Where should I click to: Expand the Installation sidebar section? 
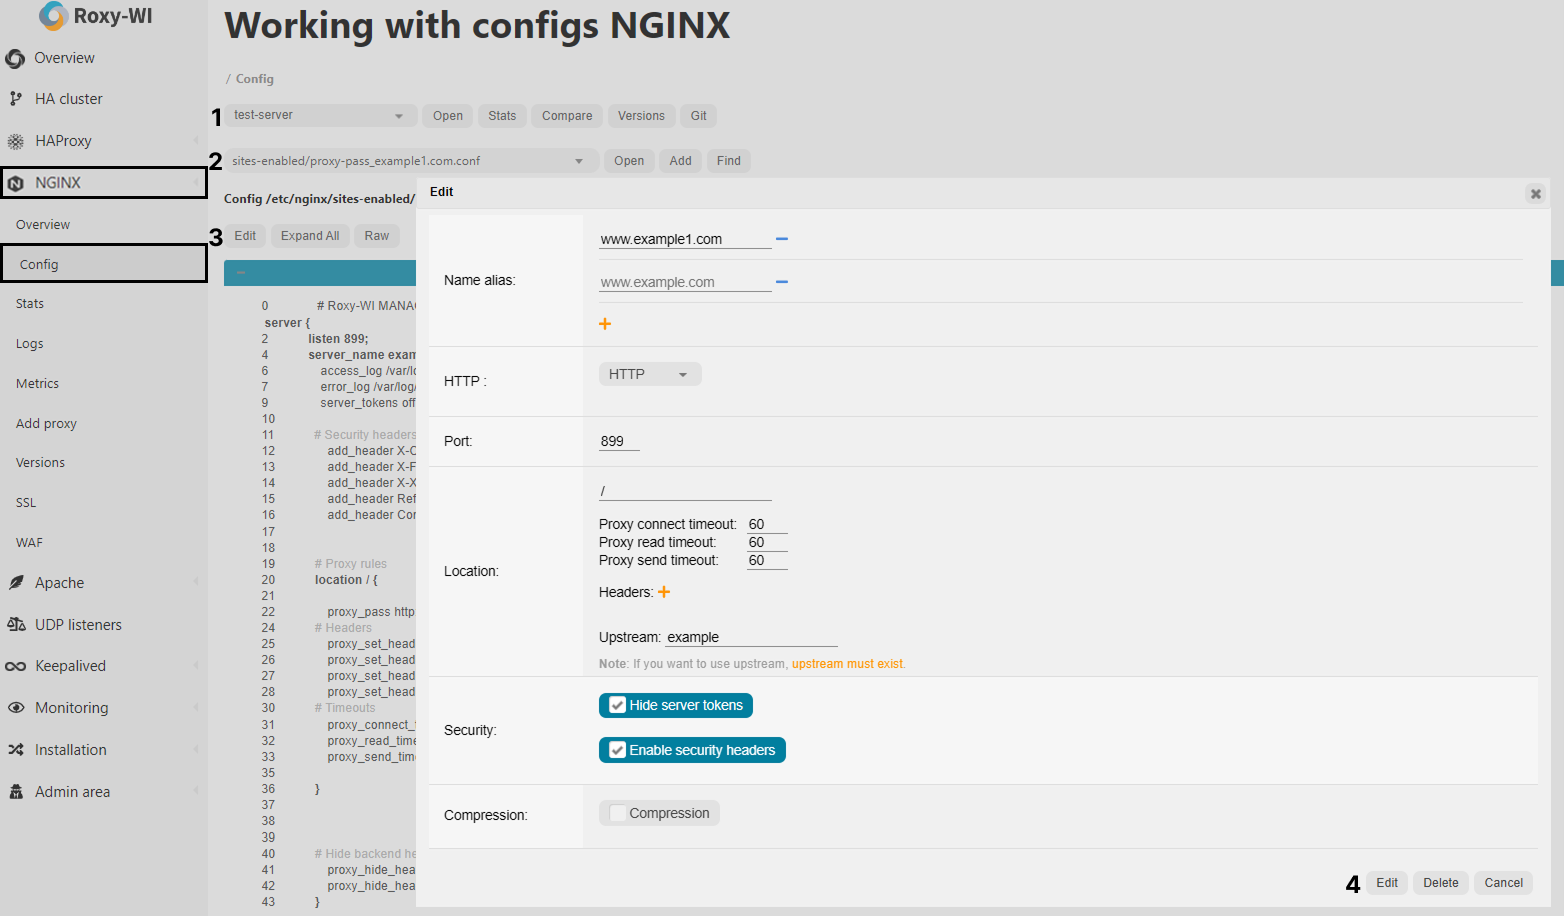point(196,750)
